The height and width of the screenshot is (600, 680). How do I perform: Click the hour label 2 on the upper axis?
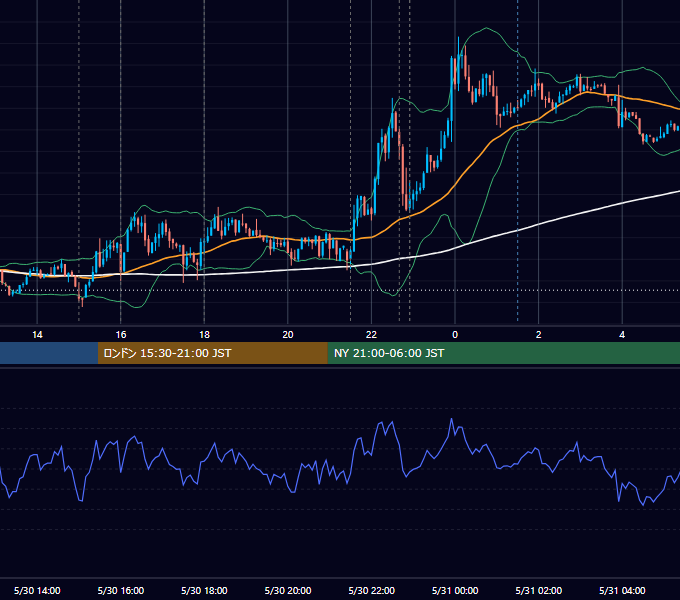[x=539, y=335]
